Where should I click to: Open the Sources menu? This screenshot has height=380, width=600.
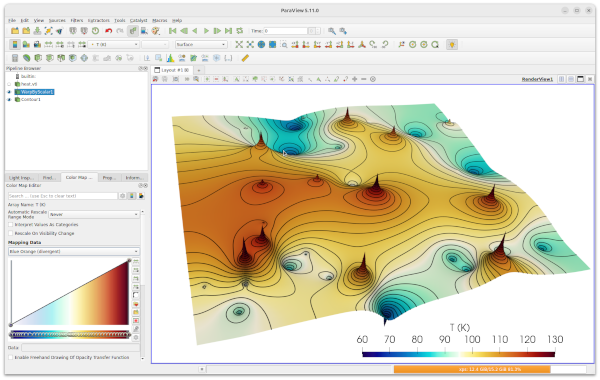click(x=57, y=20)
